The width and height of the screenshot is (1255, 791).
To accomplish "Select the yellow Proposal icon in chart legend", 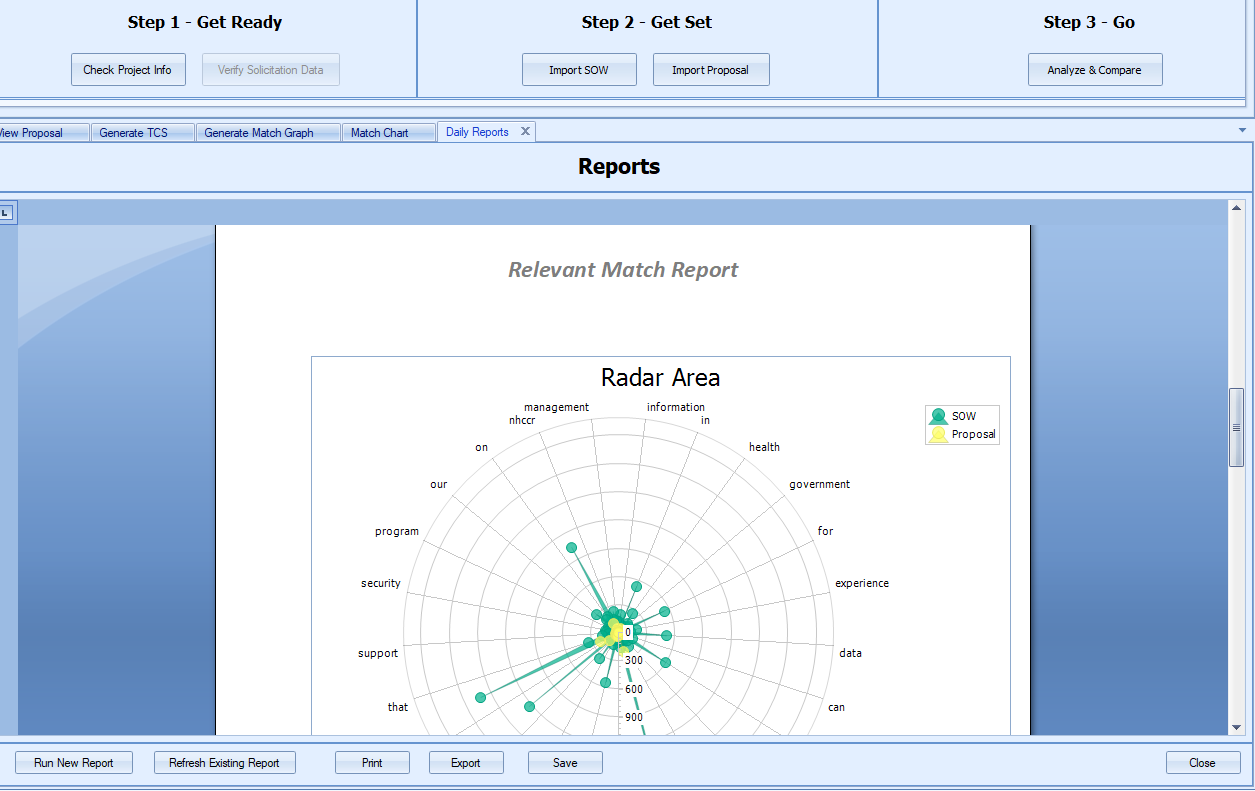I will coord(937,432).
